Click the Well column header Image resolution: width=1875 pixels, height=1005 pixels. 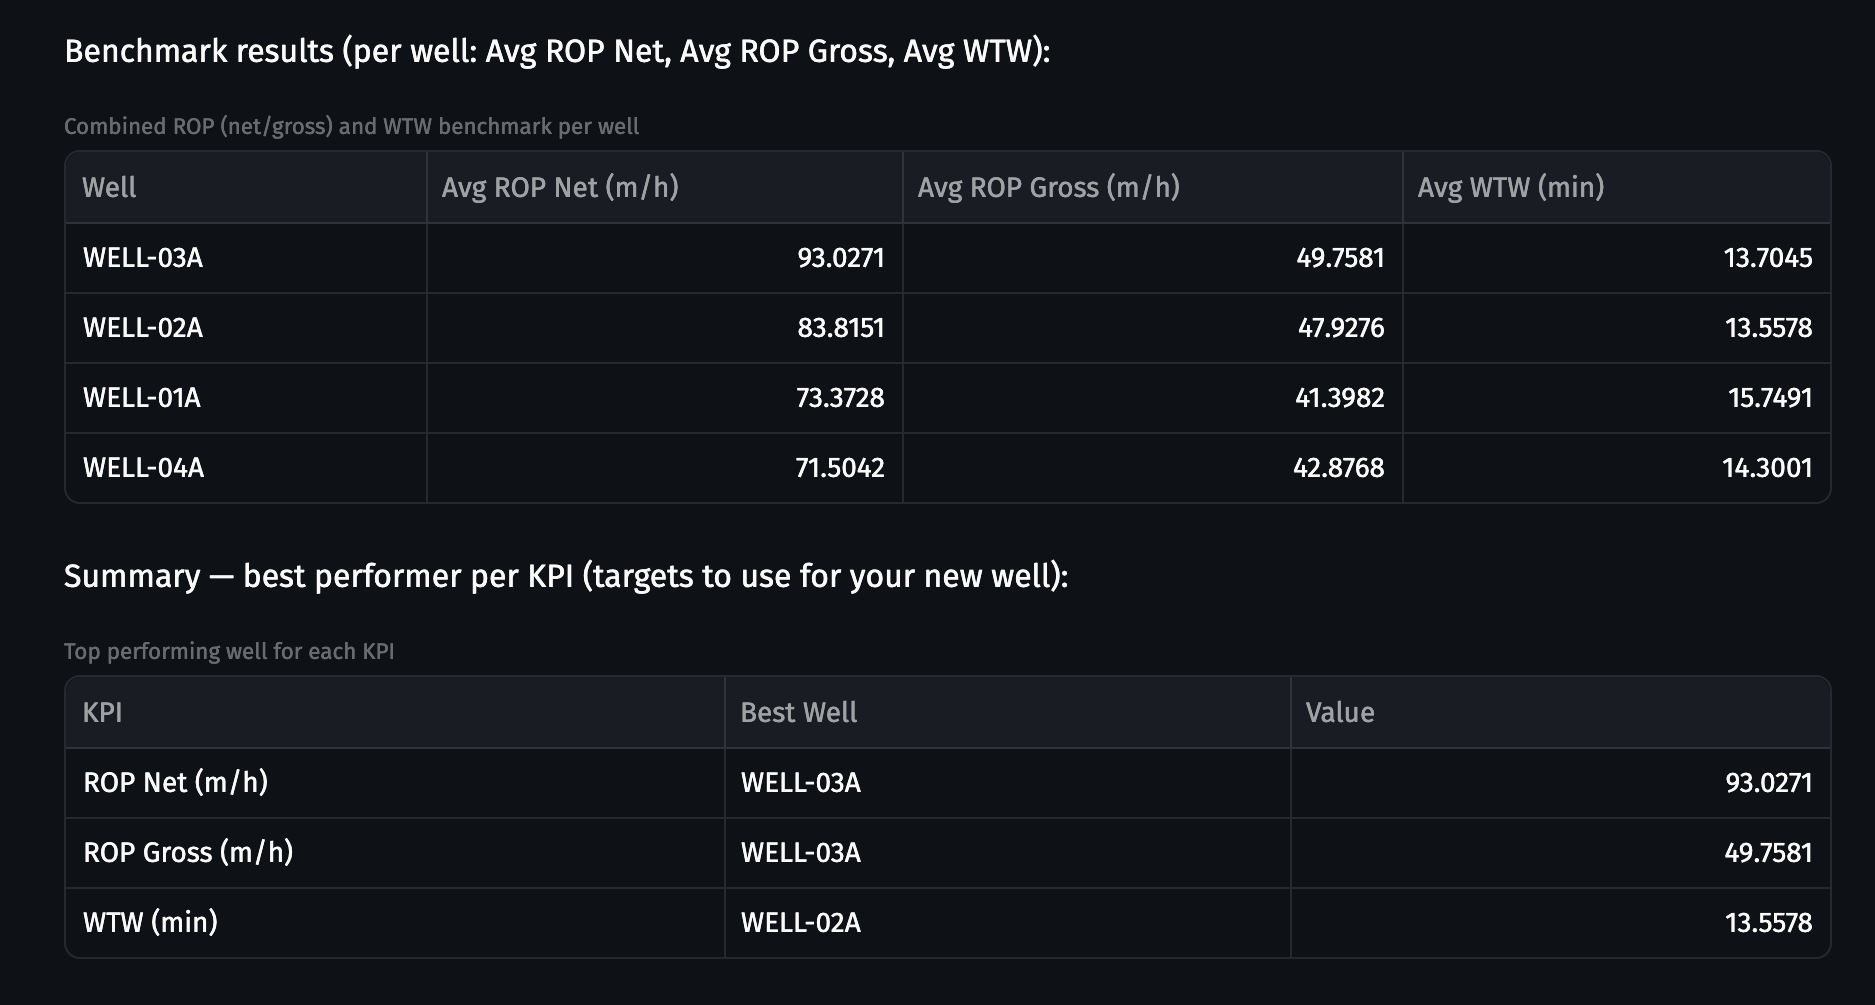tap(110, 188)
